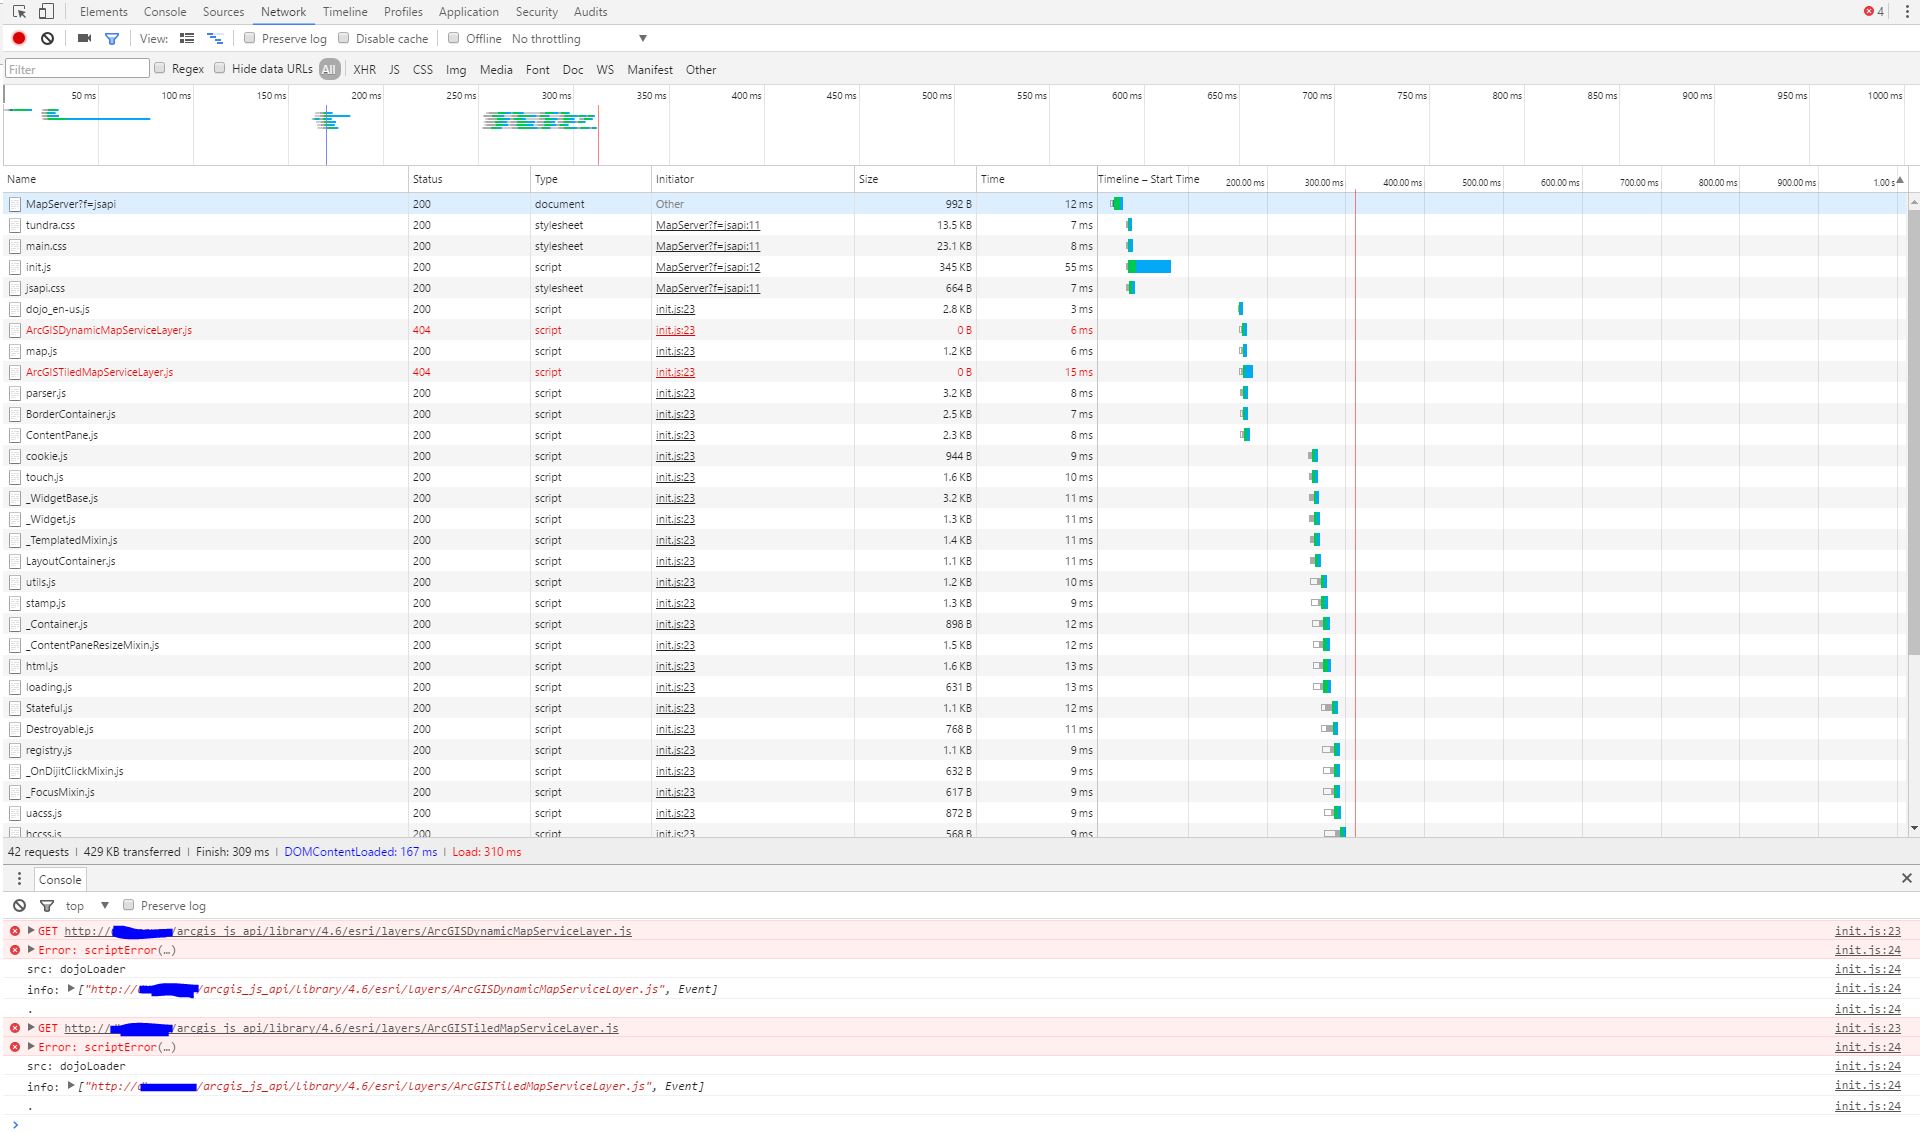This screenshot has width=1920, height=1132.
Task: Switch to the Audits tab
Action: [x=590, y=12]
